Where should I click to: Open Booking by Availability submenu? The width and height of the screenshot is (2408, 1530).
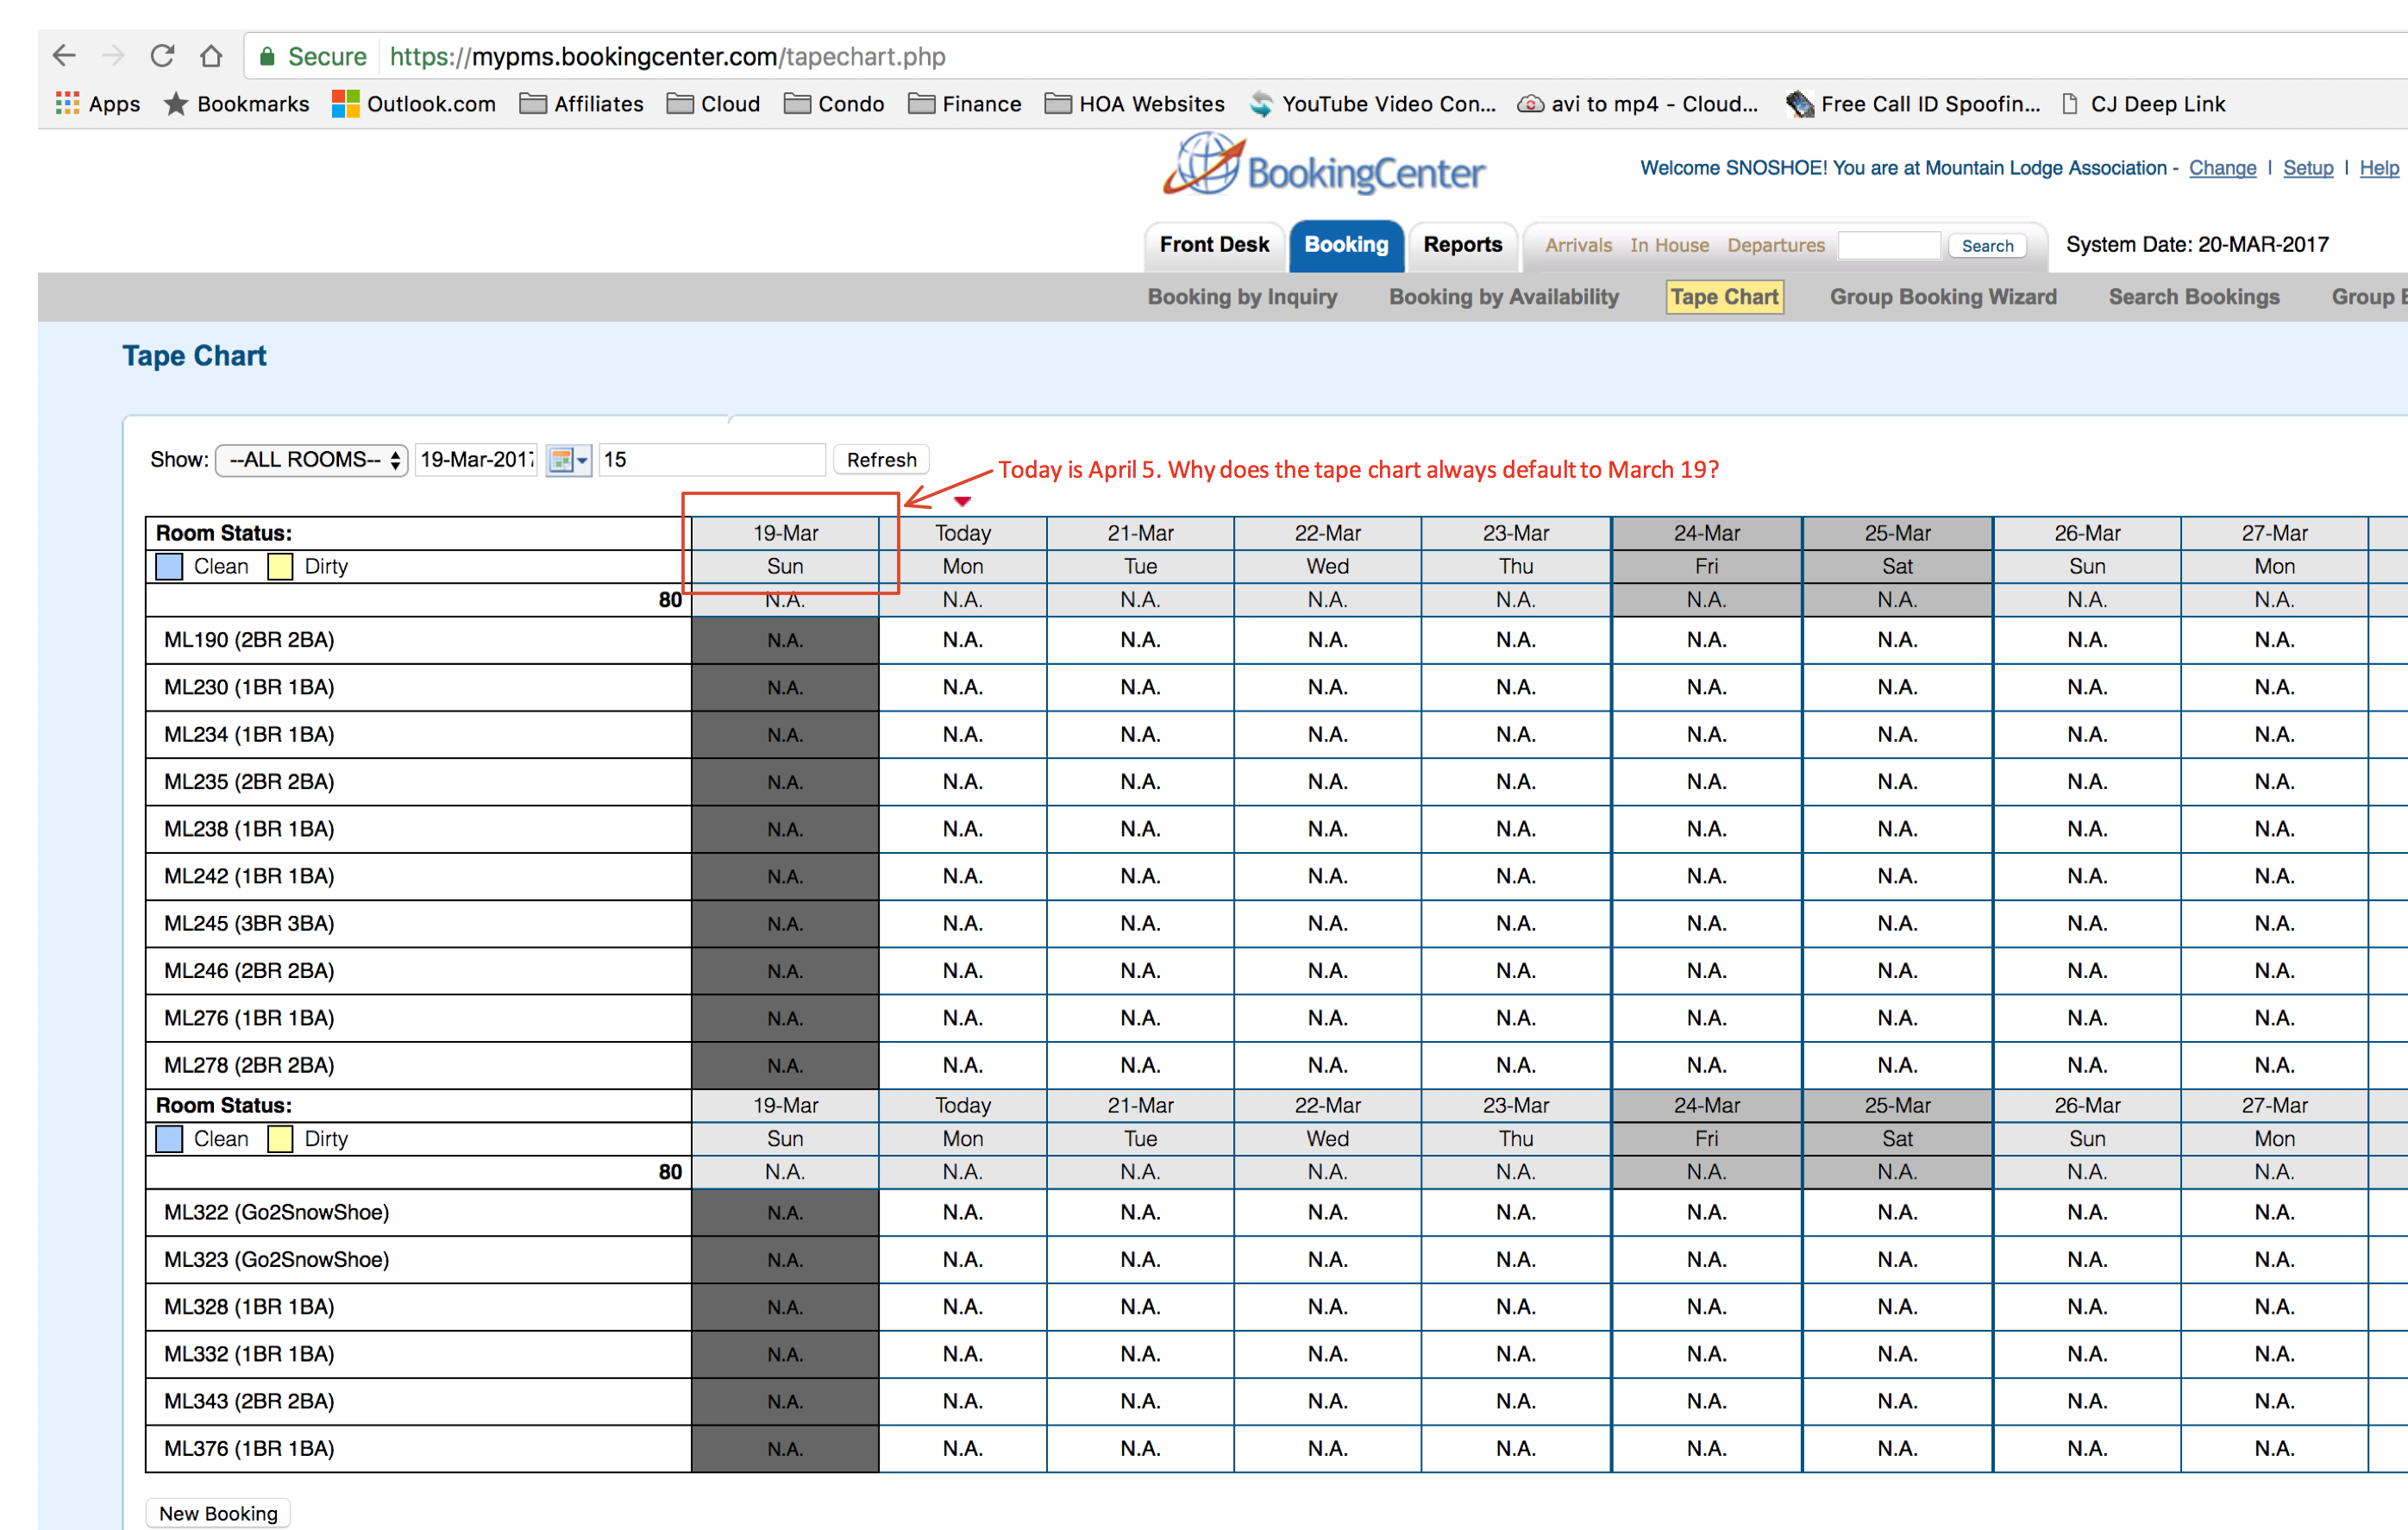point(1503,297)
